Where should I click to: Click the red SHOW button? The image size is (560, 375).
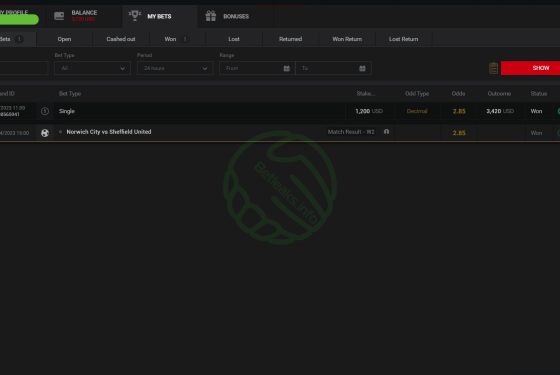click(x=531, y=68)
